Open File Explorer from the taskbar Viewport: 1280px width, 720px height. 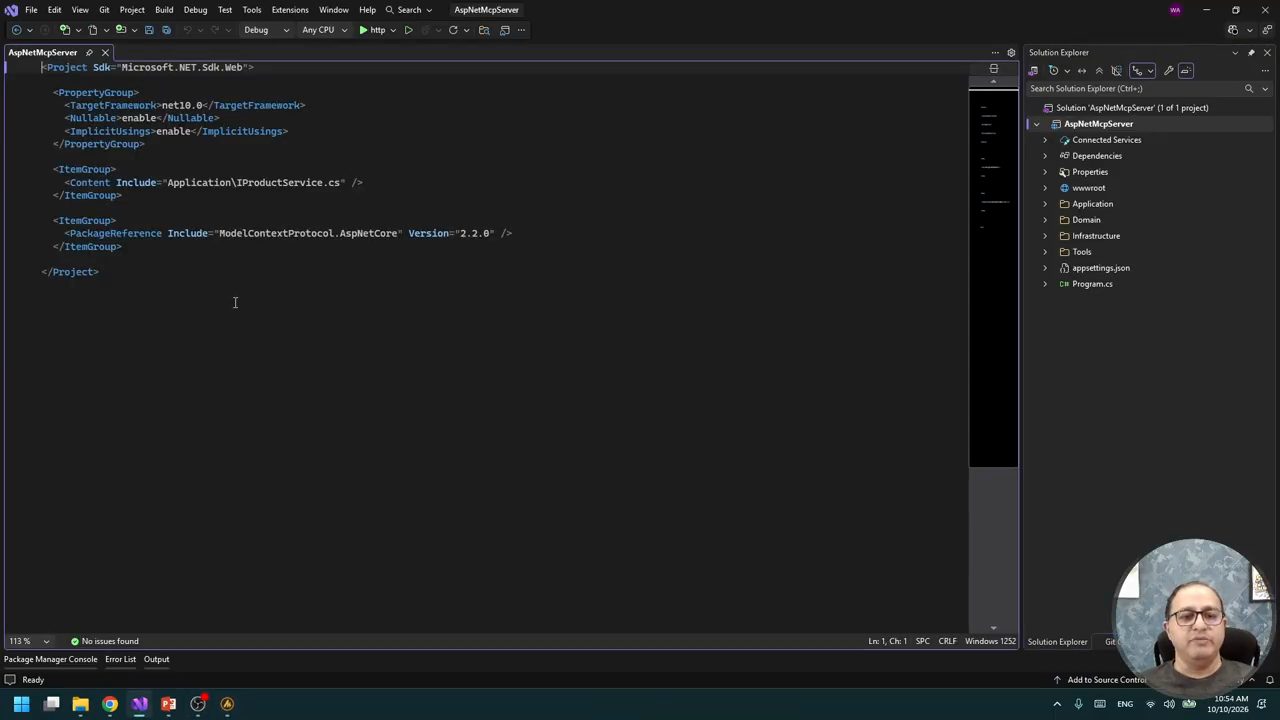[x=80, y=704]
